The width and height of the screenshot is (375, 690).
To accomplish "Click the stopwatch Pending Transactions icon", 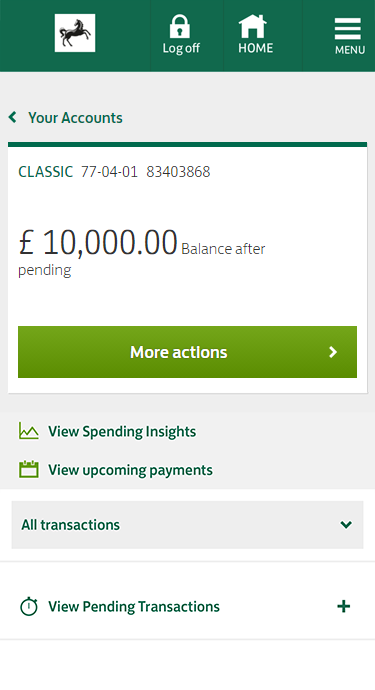I will [x=29, y=606].
